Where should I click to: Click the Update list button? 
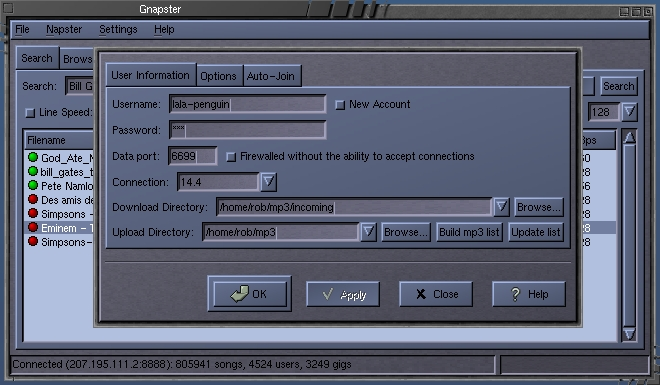pos(535,232)
